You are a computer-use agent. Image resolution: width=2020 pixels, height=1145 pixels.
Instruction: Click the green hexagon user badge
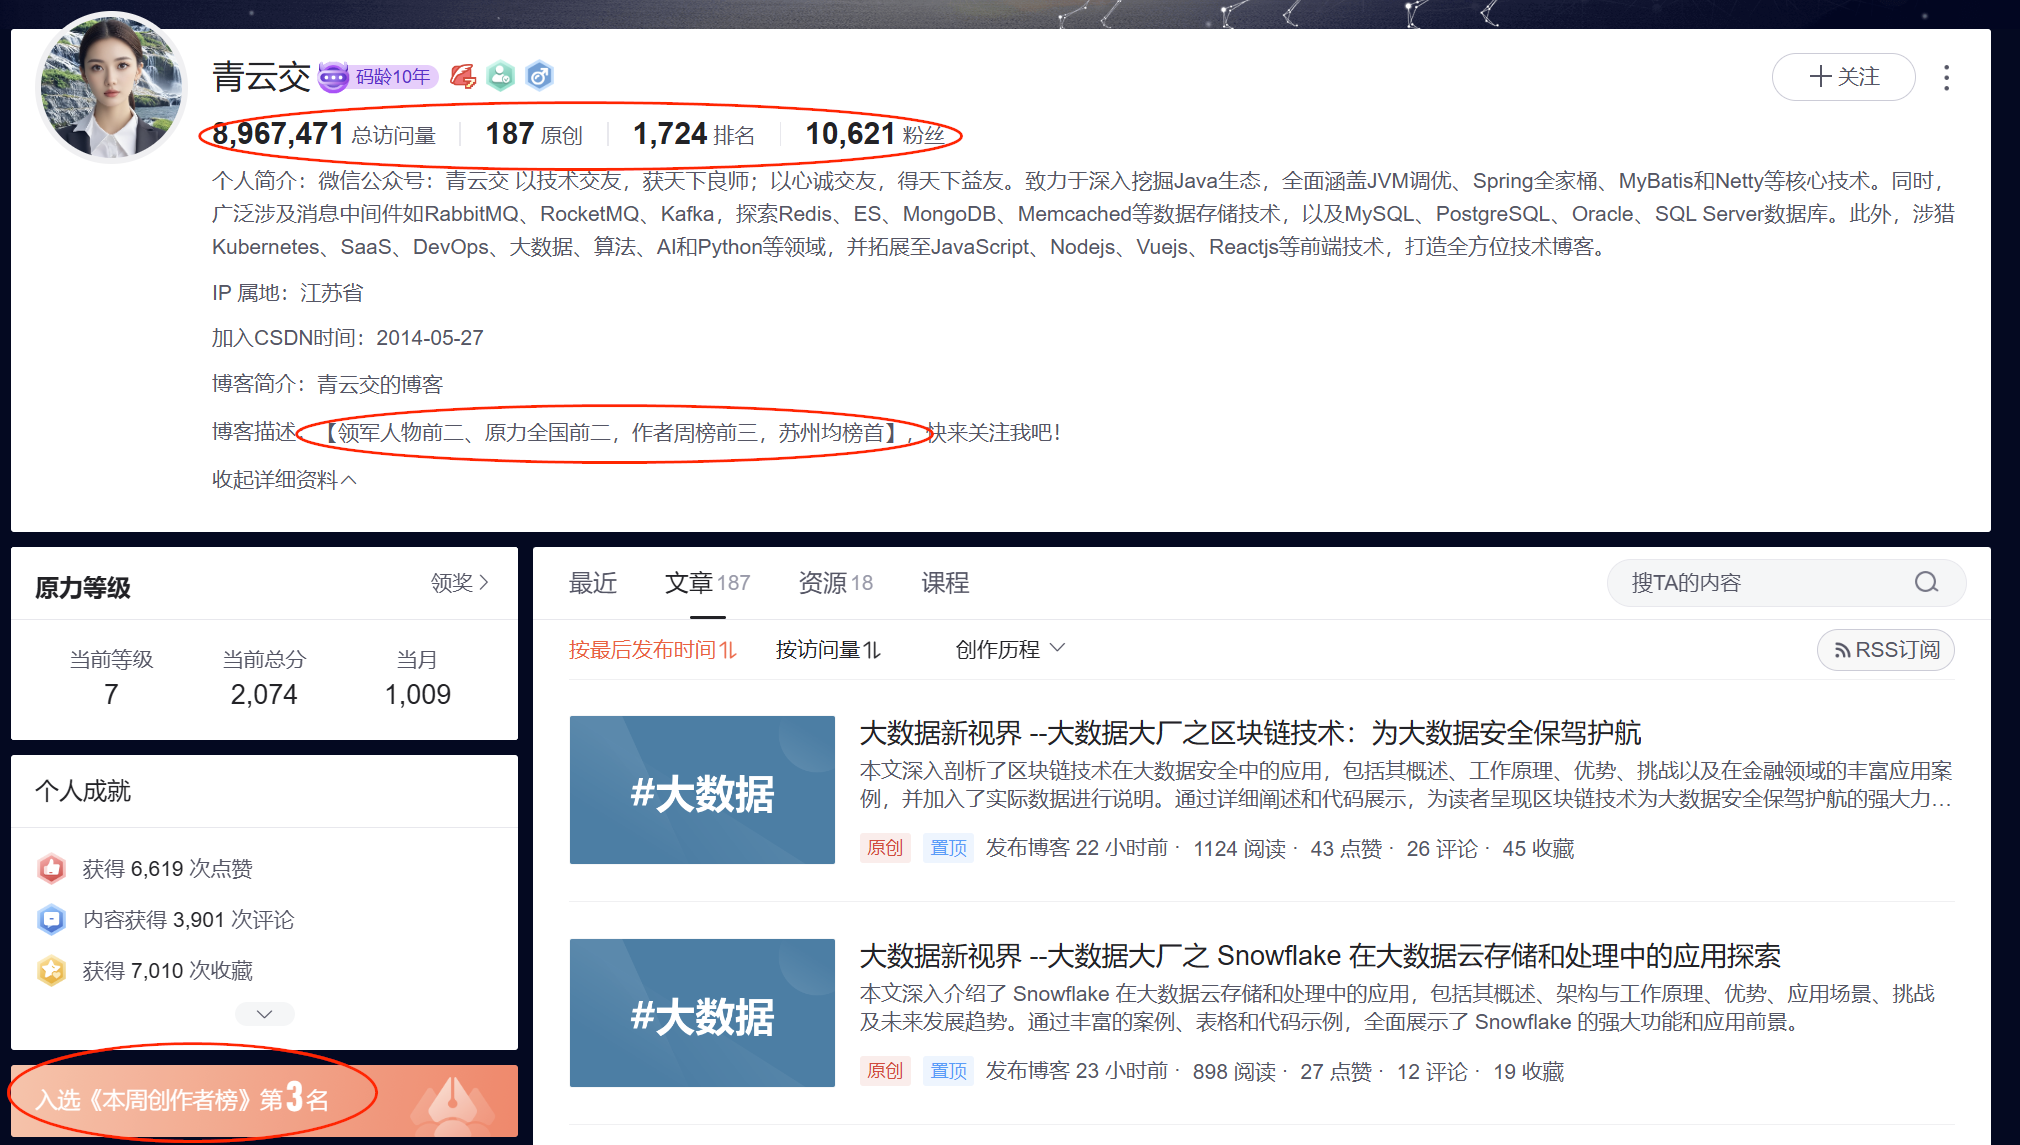500,76
